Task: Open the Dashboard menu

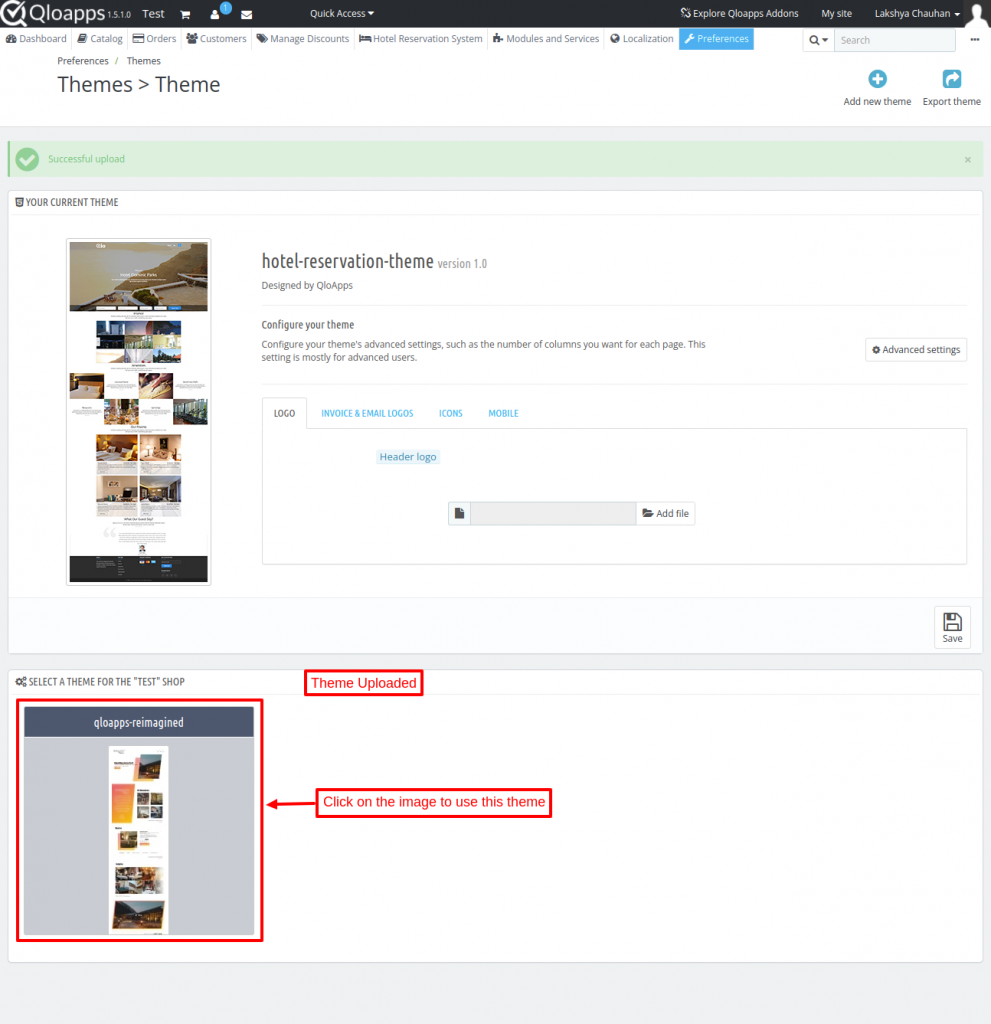Action: pyautogui.click(x=36, y=39)
